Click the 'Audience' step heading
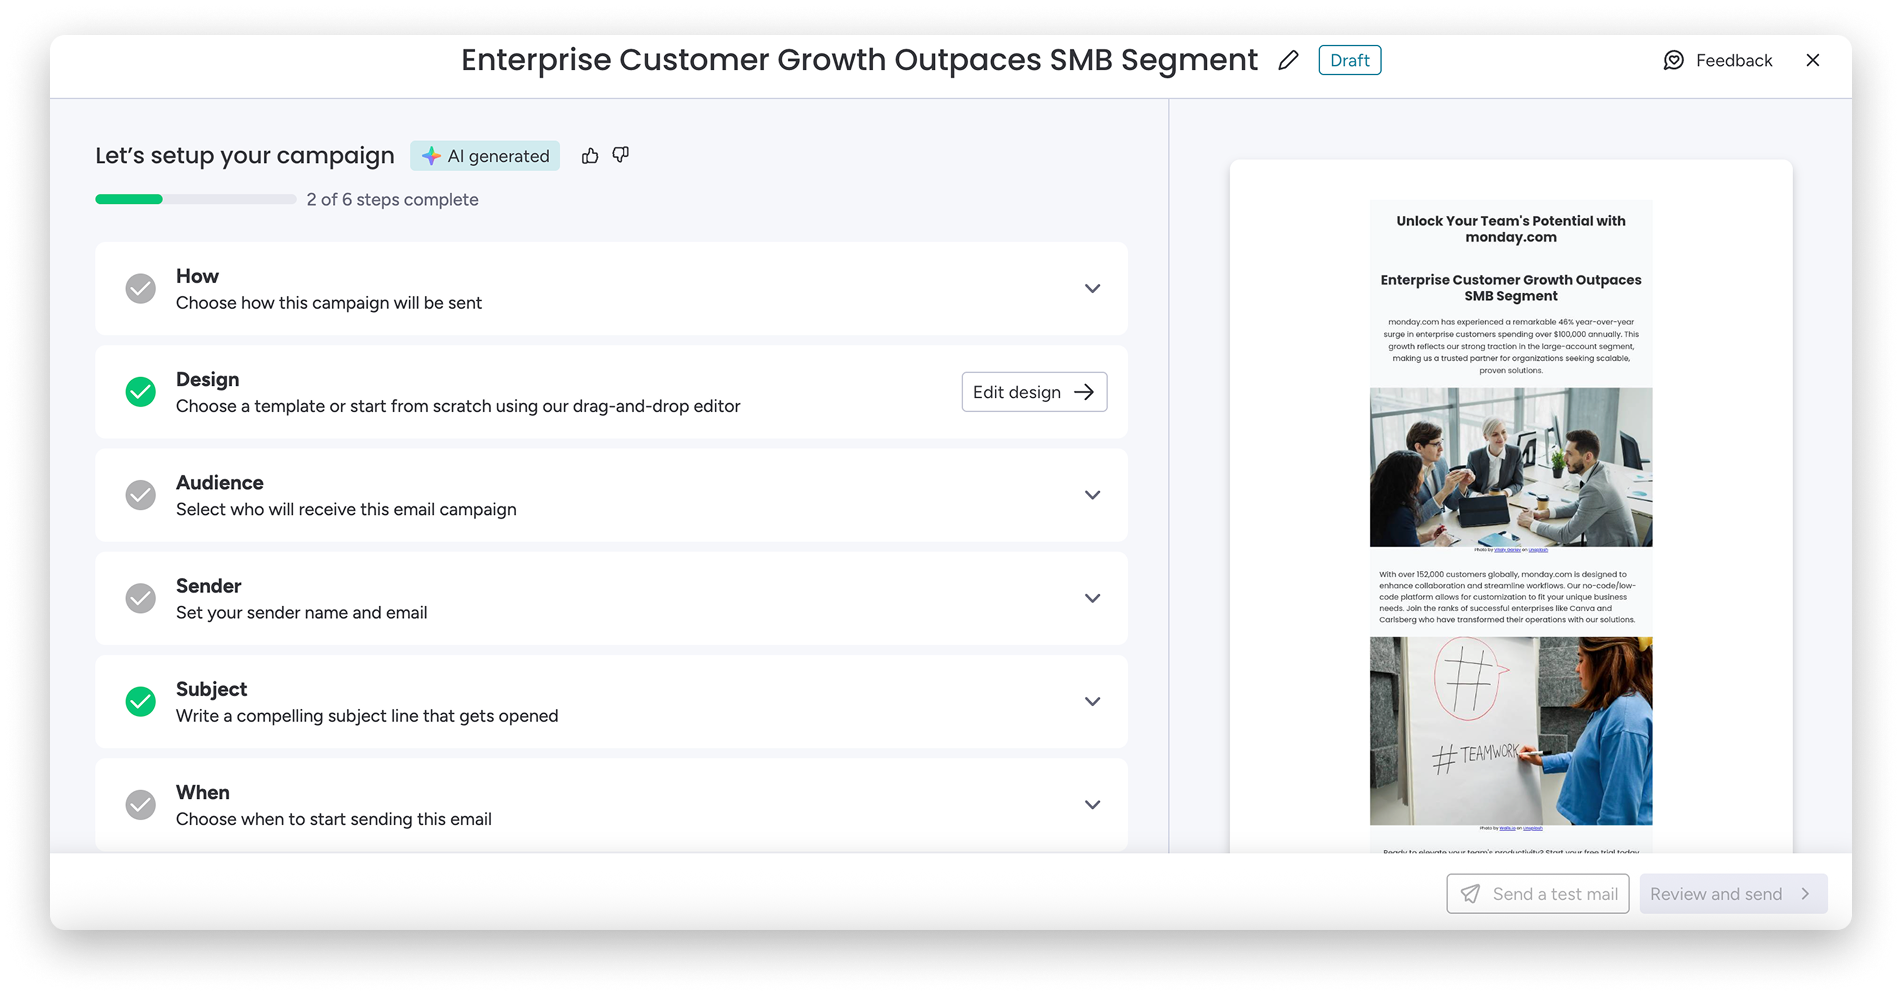 220,482
